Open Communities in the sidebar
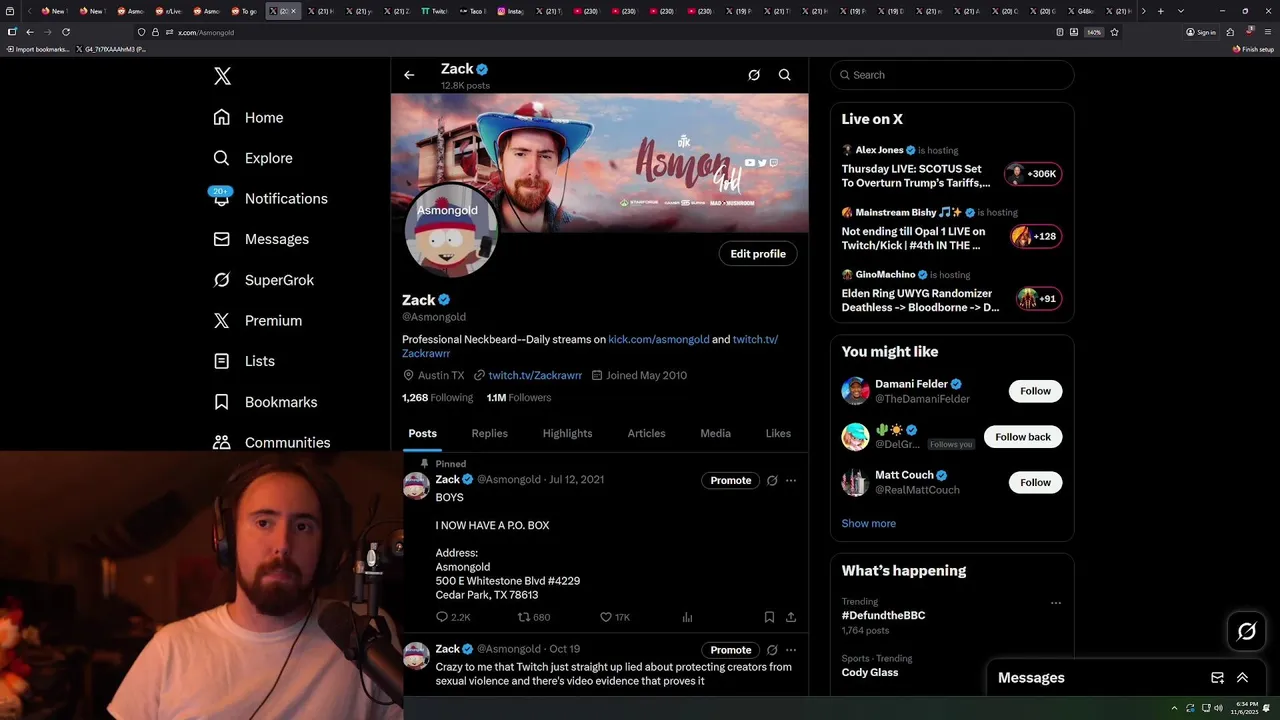Image resolution: width=1280 pixels, height=720 pixels. [x=272, y=442]
